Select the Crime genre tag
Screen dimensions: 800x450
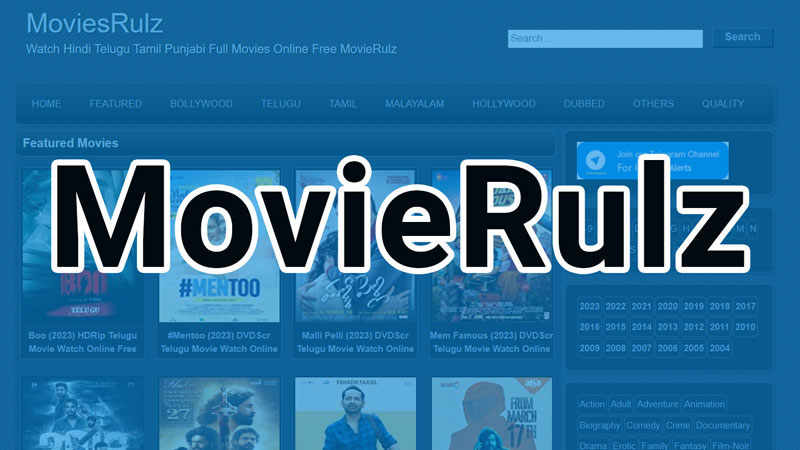(678, 425)
